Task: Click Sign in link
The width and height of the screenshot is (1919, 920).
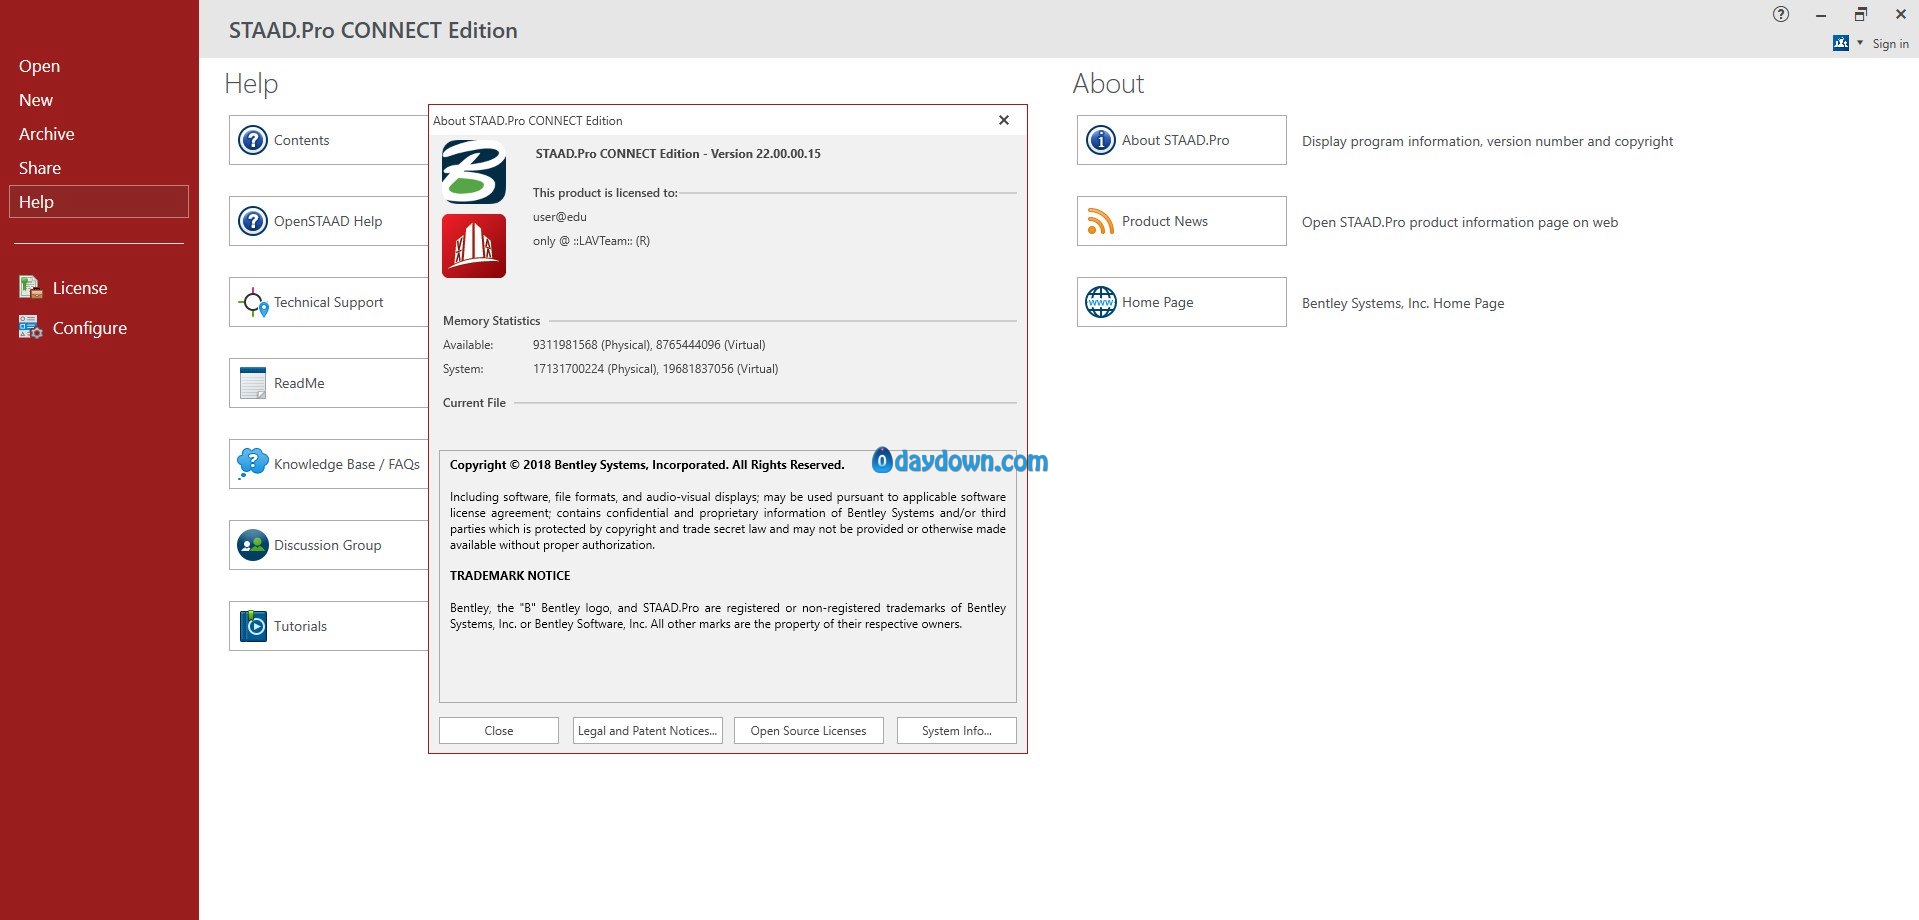Action: pyautogui.click(x=1891, y=44)
